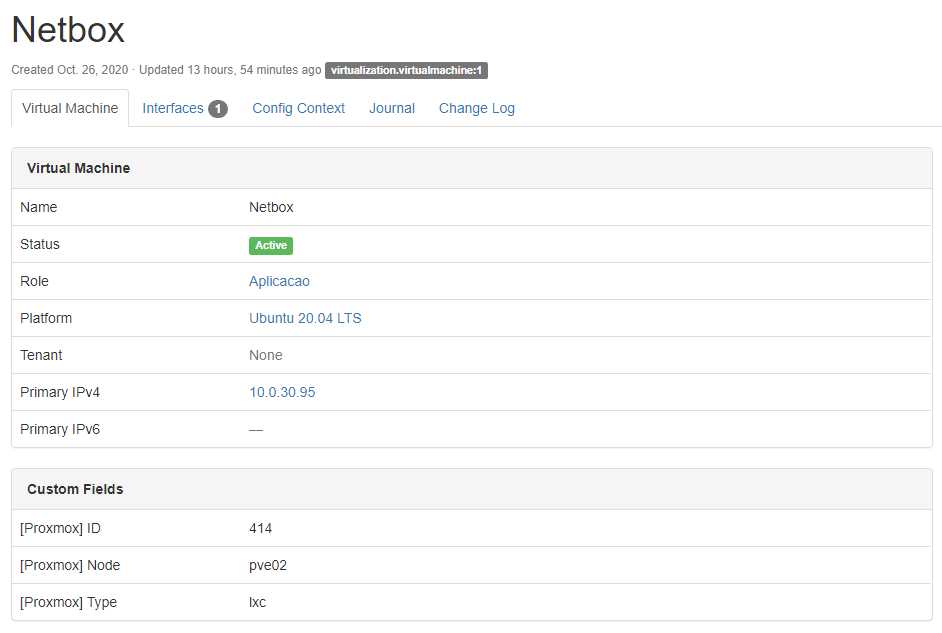Click the Interfaces count badge showing 1
Viewport: 942px width, 633px height.
218,109
